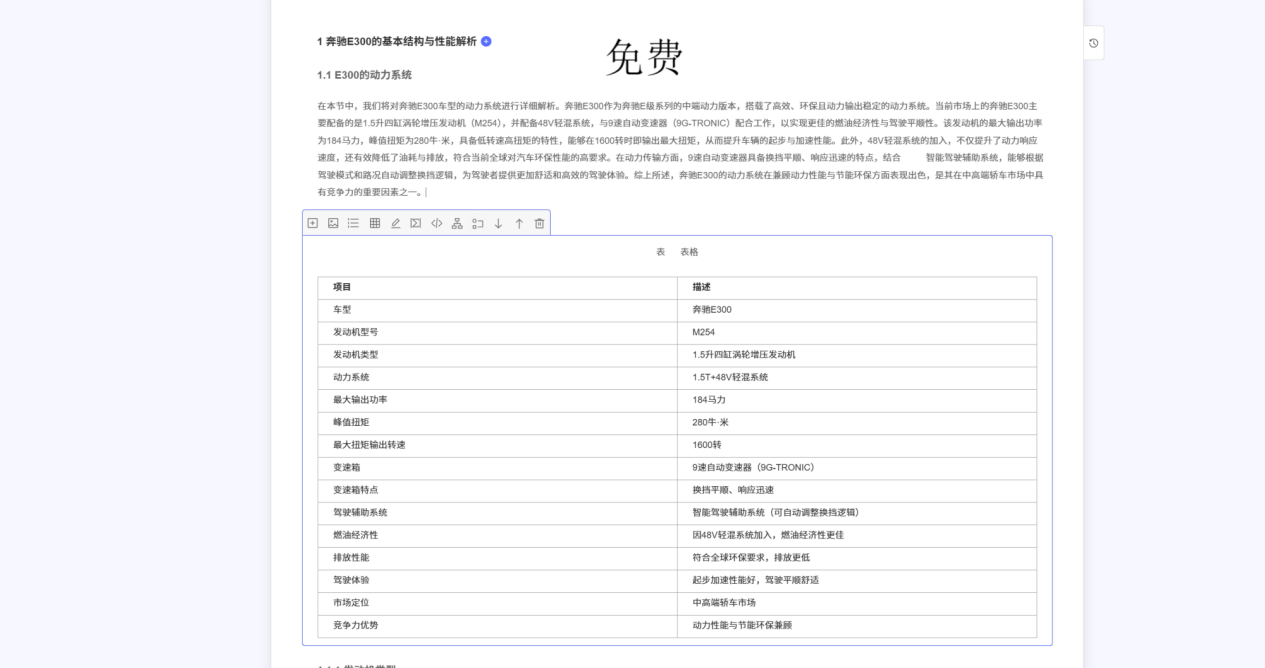Image resolution: width=1265 pixels, height=668 pixels.
Task: Insert an image using the picture icon
Action: click(x=333, y=223)
